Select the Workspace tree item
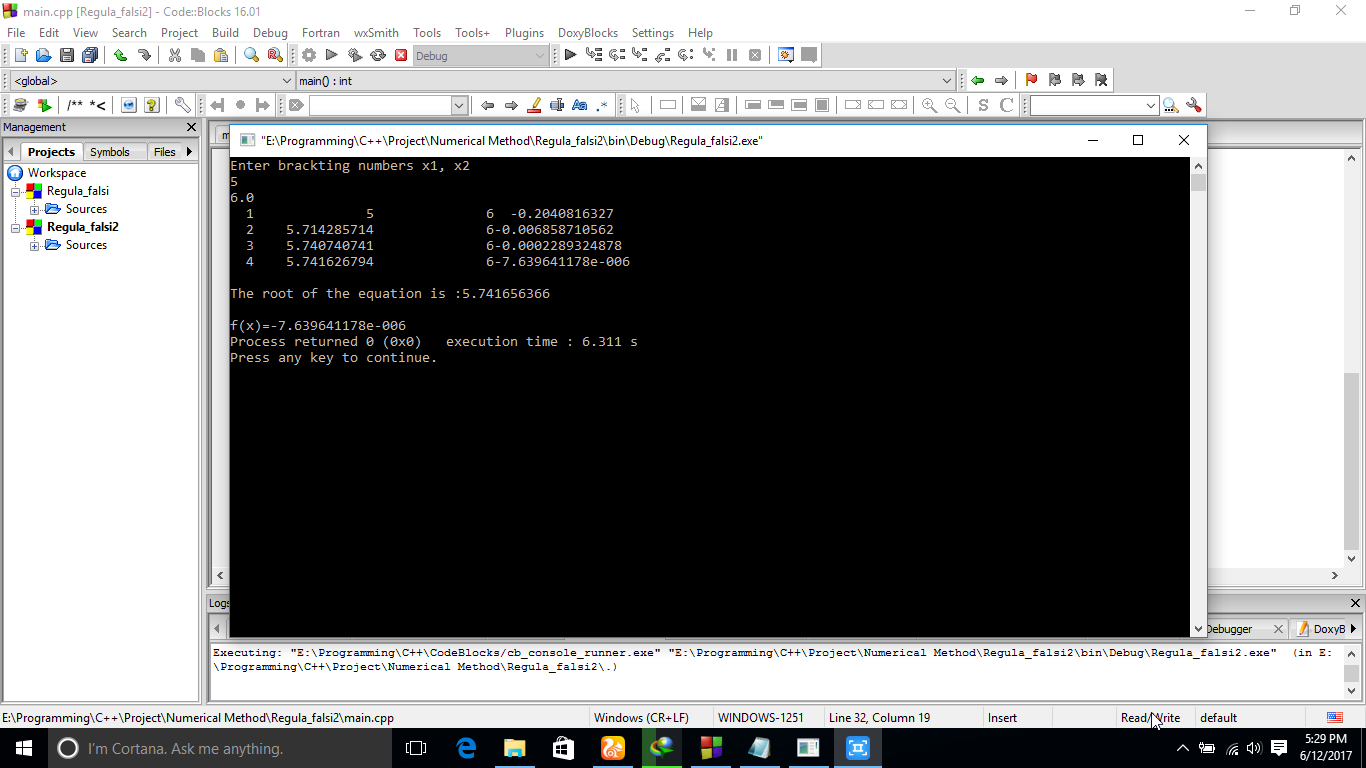 point(56,173)
